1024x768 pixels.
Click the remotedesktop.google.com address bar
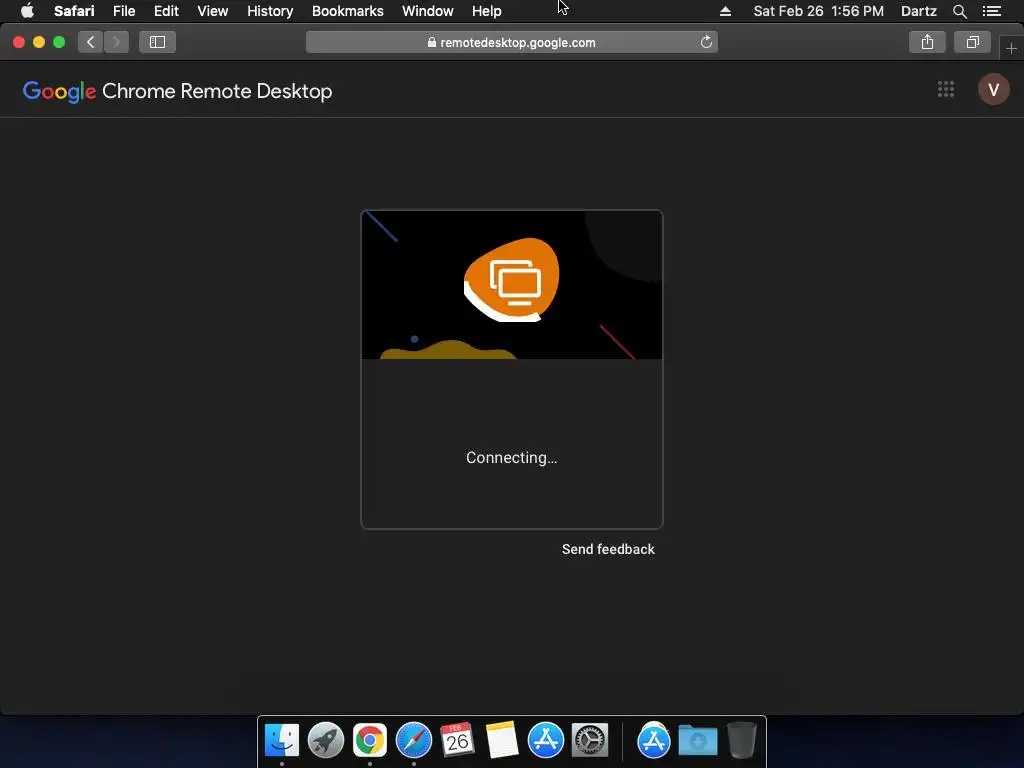(x=512, y=42)
